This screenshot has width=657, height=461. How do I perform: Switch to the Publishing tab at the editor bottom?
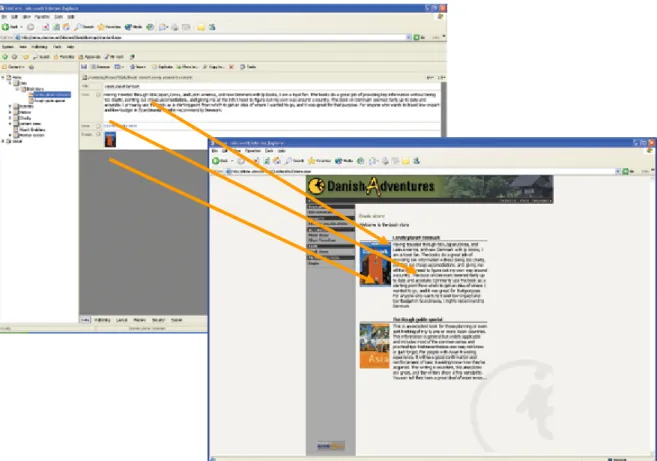[102, 320]
